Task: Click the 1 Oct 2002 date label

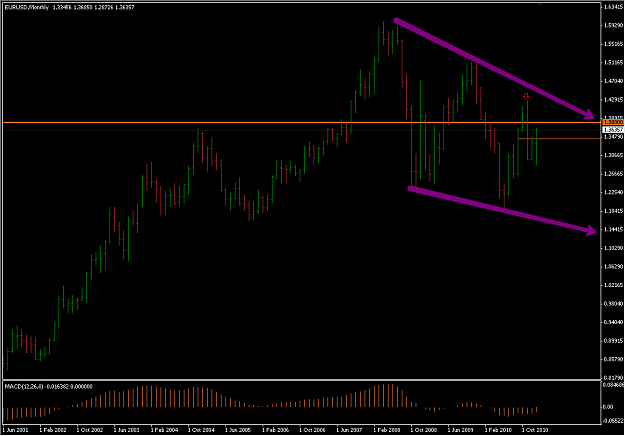Action: [90, 430]
